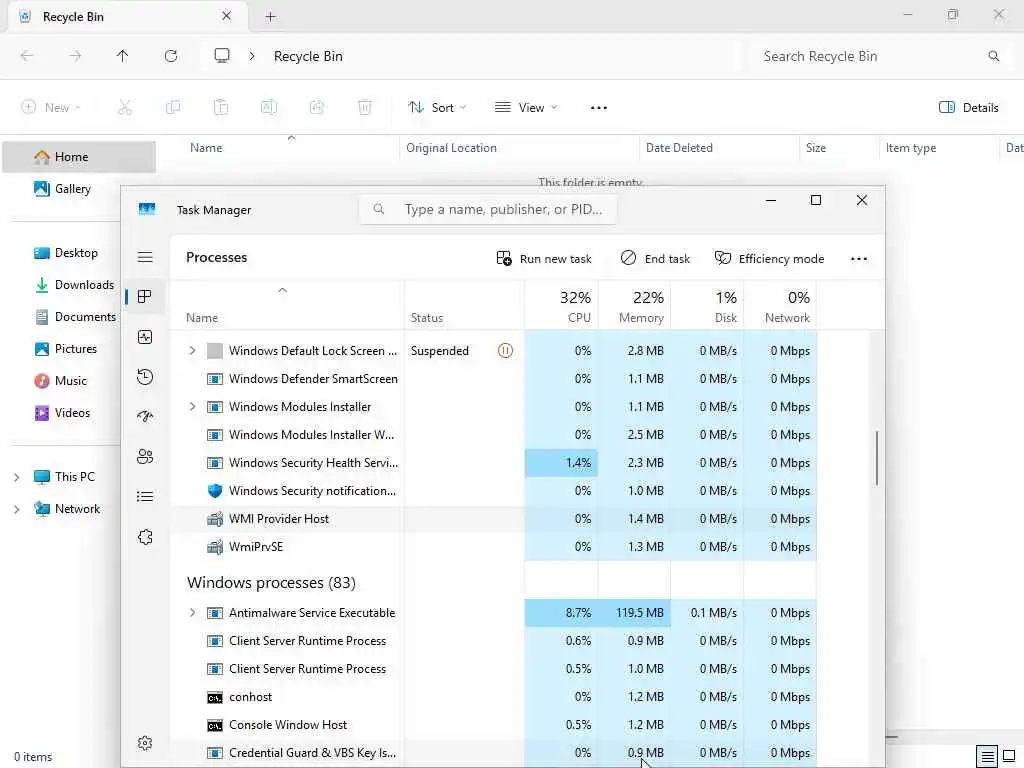Toggle Details pane in Explorer
The image size is (1024, 768).
[x=968, y=108]
